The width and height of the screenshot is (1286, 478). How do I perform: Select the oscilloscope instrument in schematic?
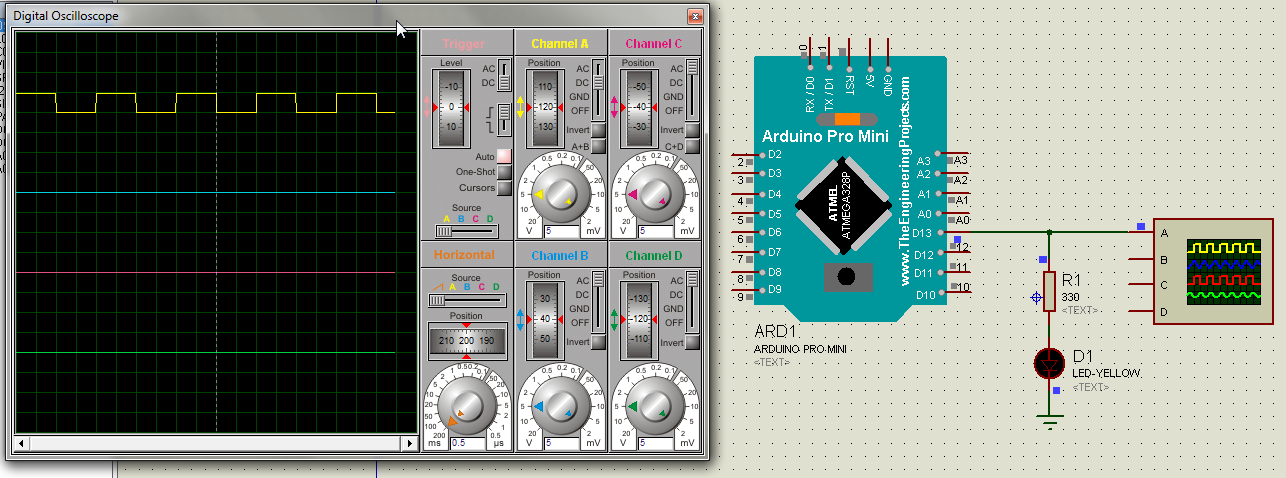point(1213,271)
